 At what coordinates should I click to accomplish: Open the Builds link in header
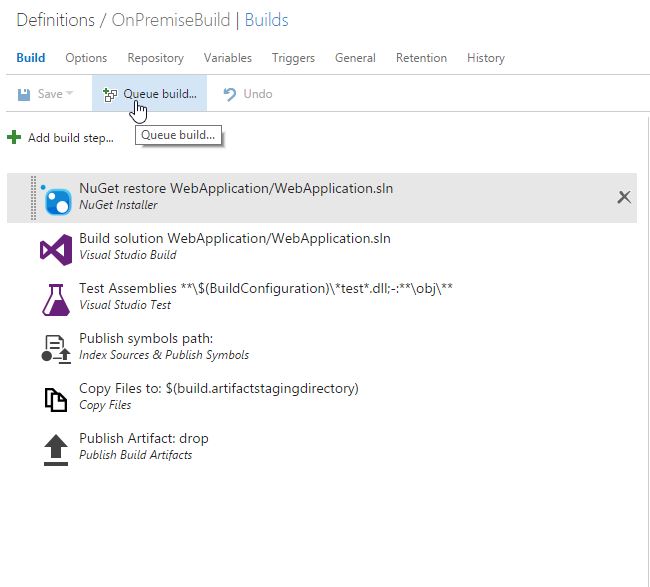(x=266, y=20)
